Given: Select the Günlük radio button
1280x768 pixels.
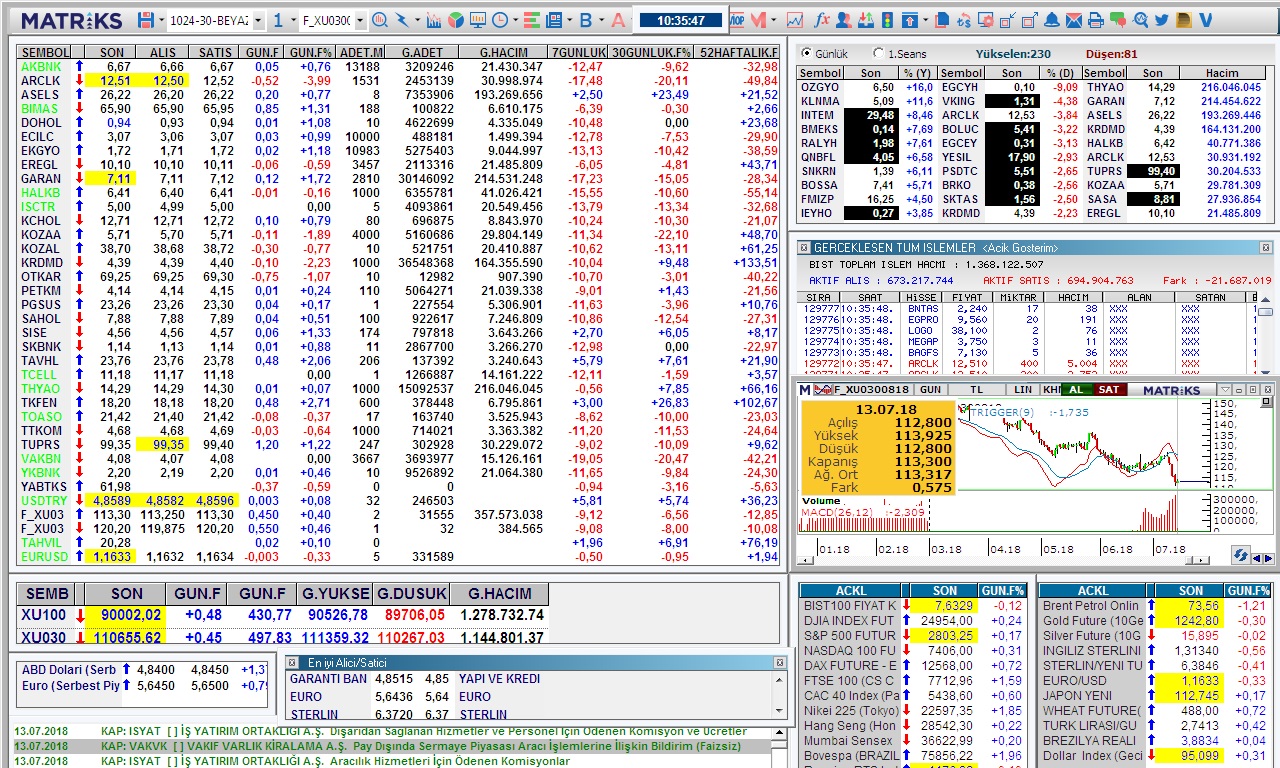Looking at the screenshot, I should [x=807, y=54].
